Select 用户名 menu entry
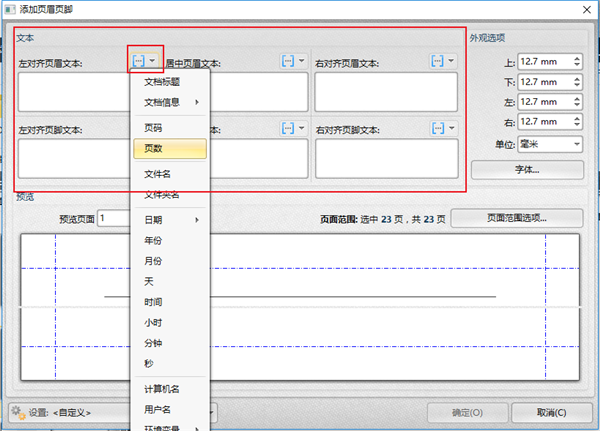This screenshot has width=600, height=431. pyautogui.click(x=170, y=410)
